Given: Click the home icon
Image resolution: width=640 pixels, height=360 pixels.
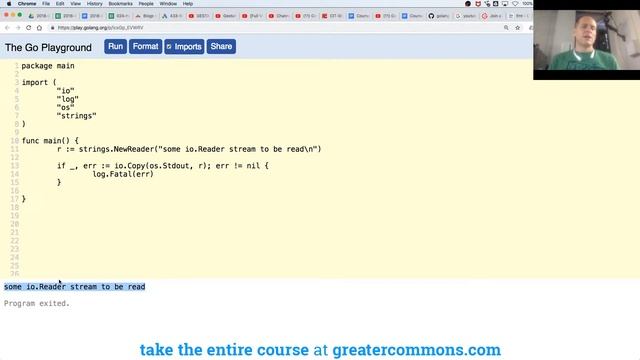Looking at the screenshot, I should [39, 28].
